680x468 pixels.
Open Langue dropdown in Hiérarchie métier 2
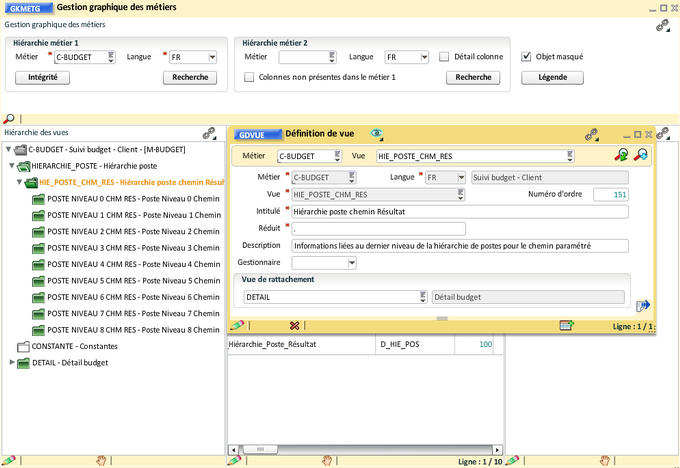[424, 57]
